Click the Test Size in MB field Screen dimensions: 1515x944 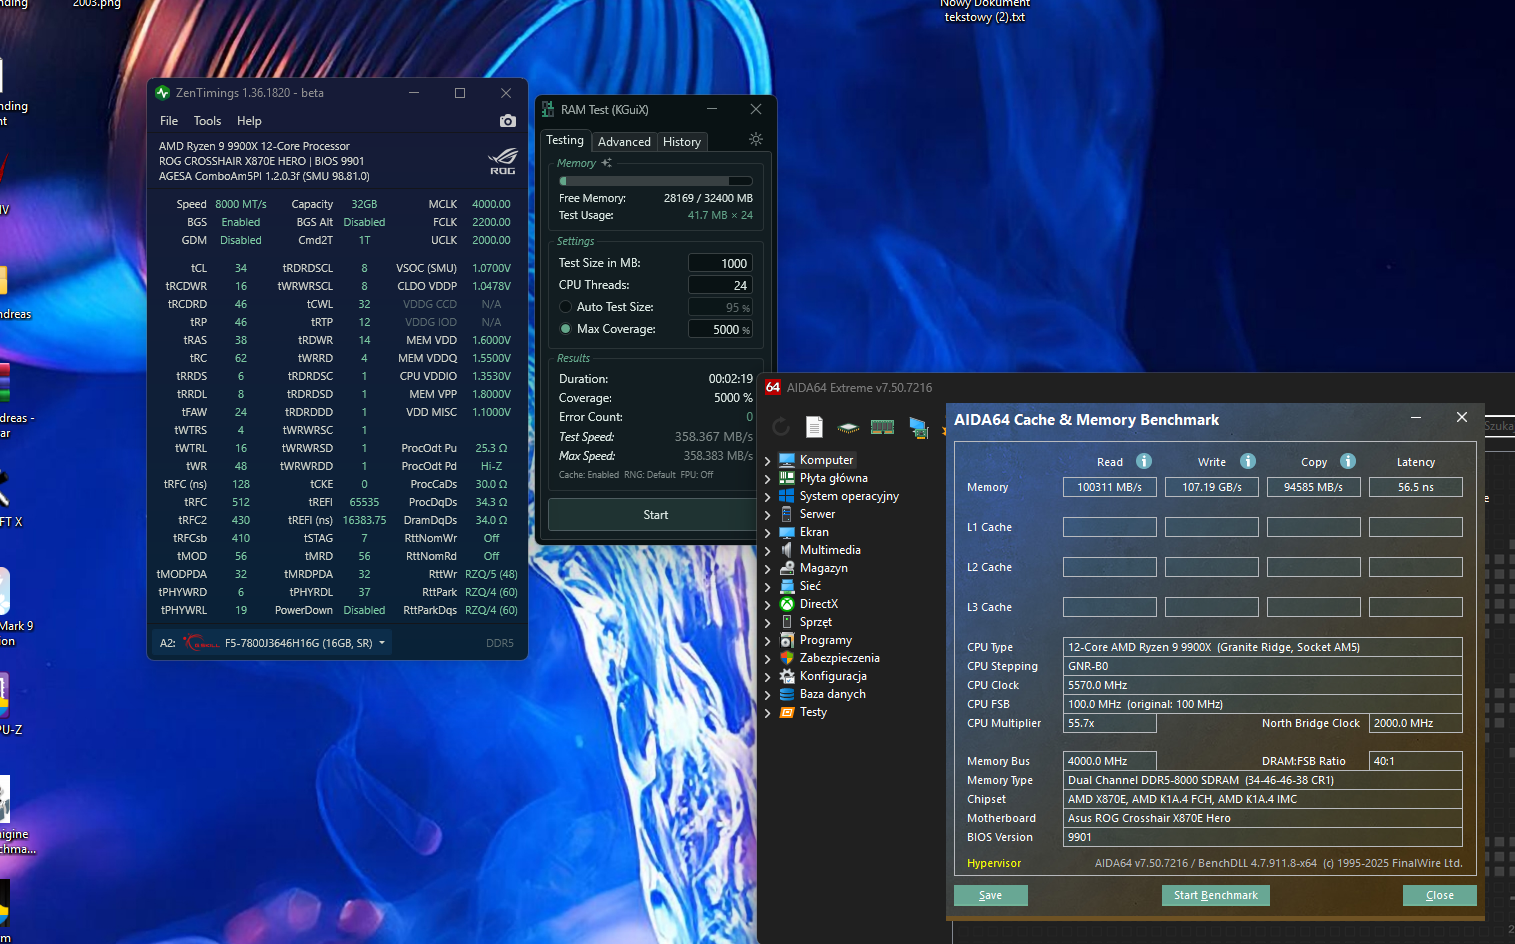click(720, 263)
